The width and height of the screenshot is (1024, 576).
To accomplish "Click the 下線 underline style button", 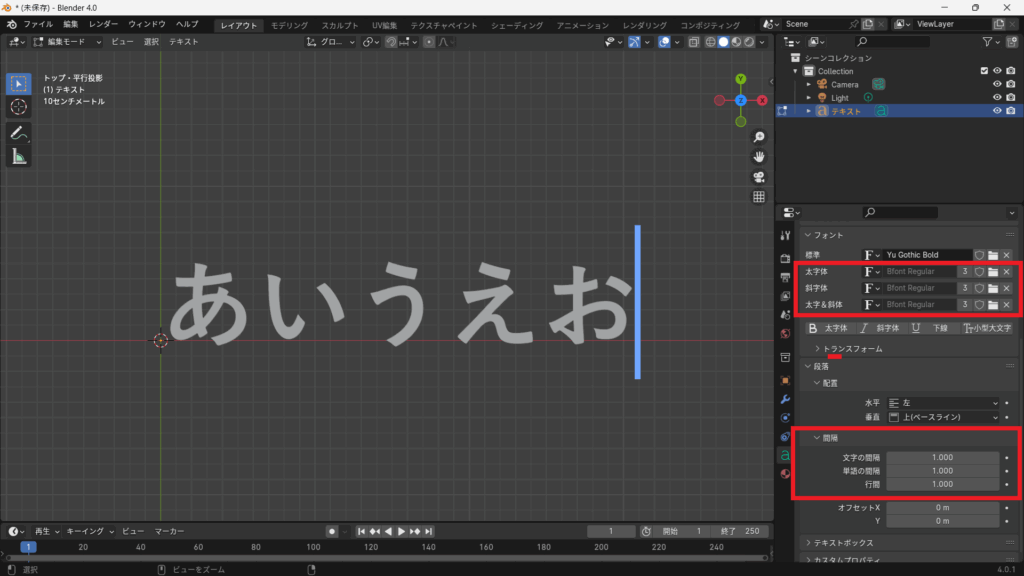I will click(x=931, y=328).
